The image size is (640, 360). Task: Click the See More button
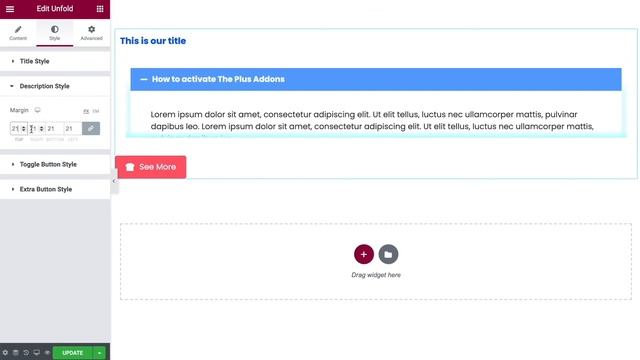click(151, 167)
